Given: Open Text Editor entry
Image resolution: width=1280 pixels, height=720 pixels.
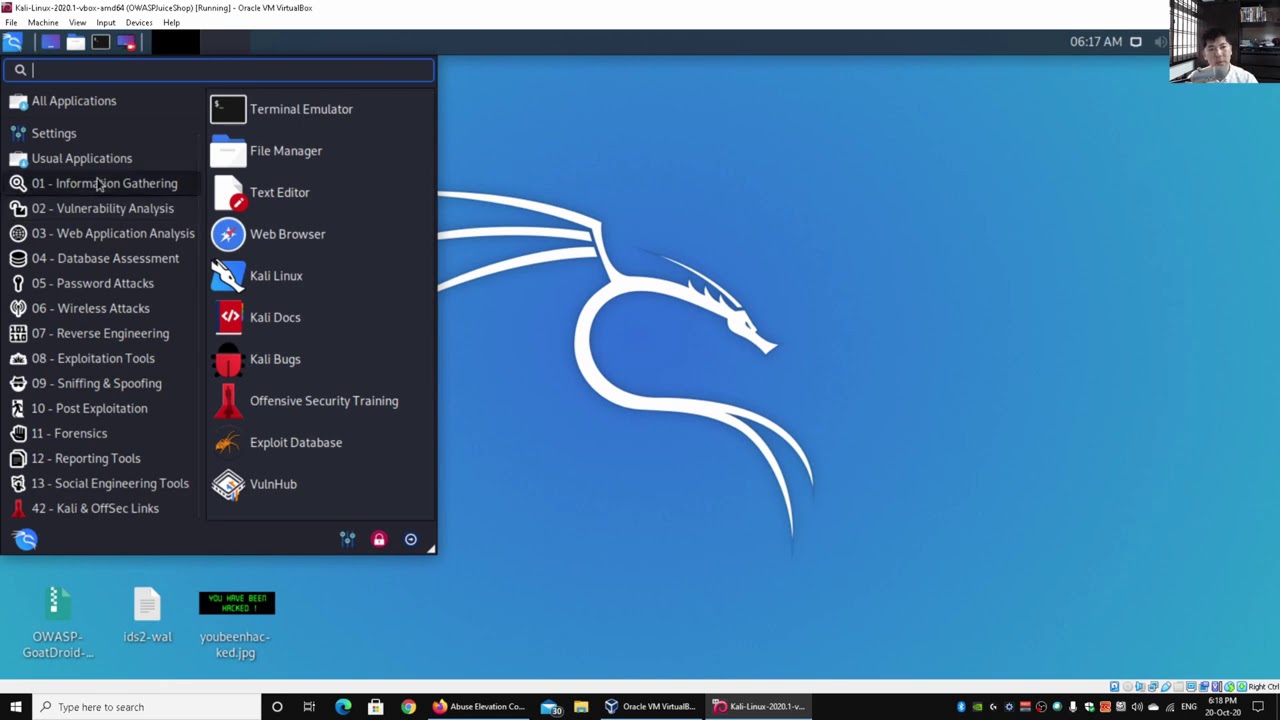Looking at the screenshot, I should pos(320,192).
